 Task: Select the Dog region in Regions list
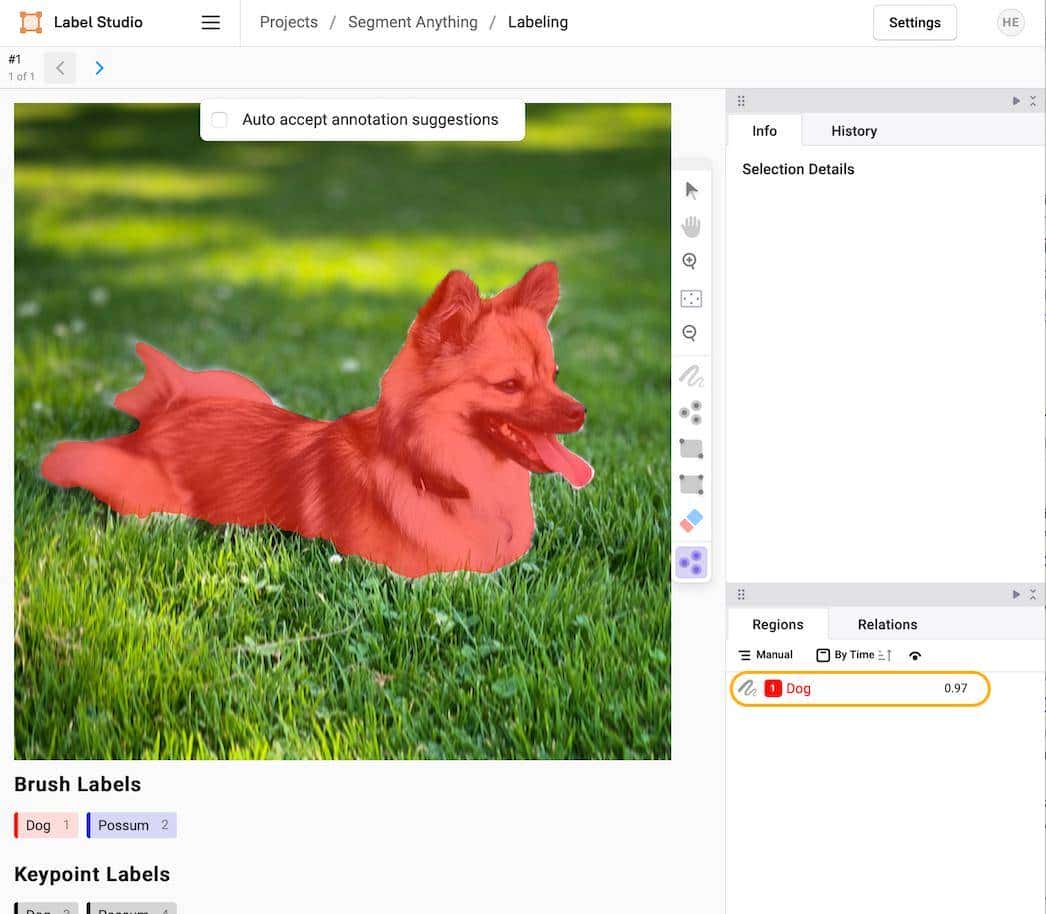[859, 689]
